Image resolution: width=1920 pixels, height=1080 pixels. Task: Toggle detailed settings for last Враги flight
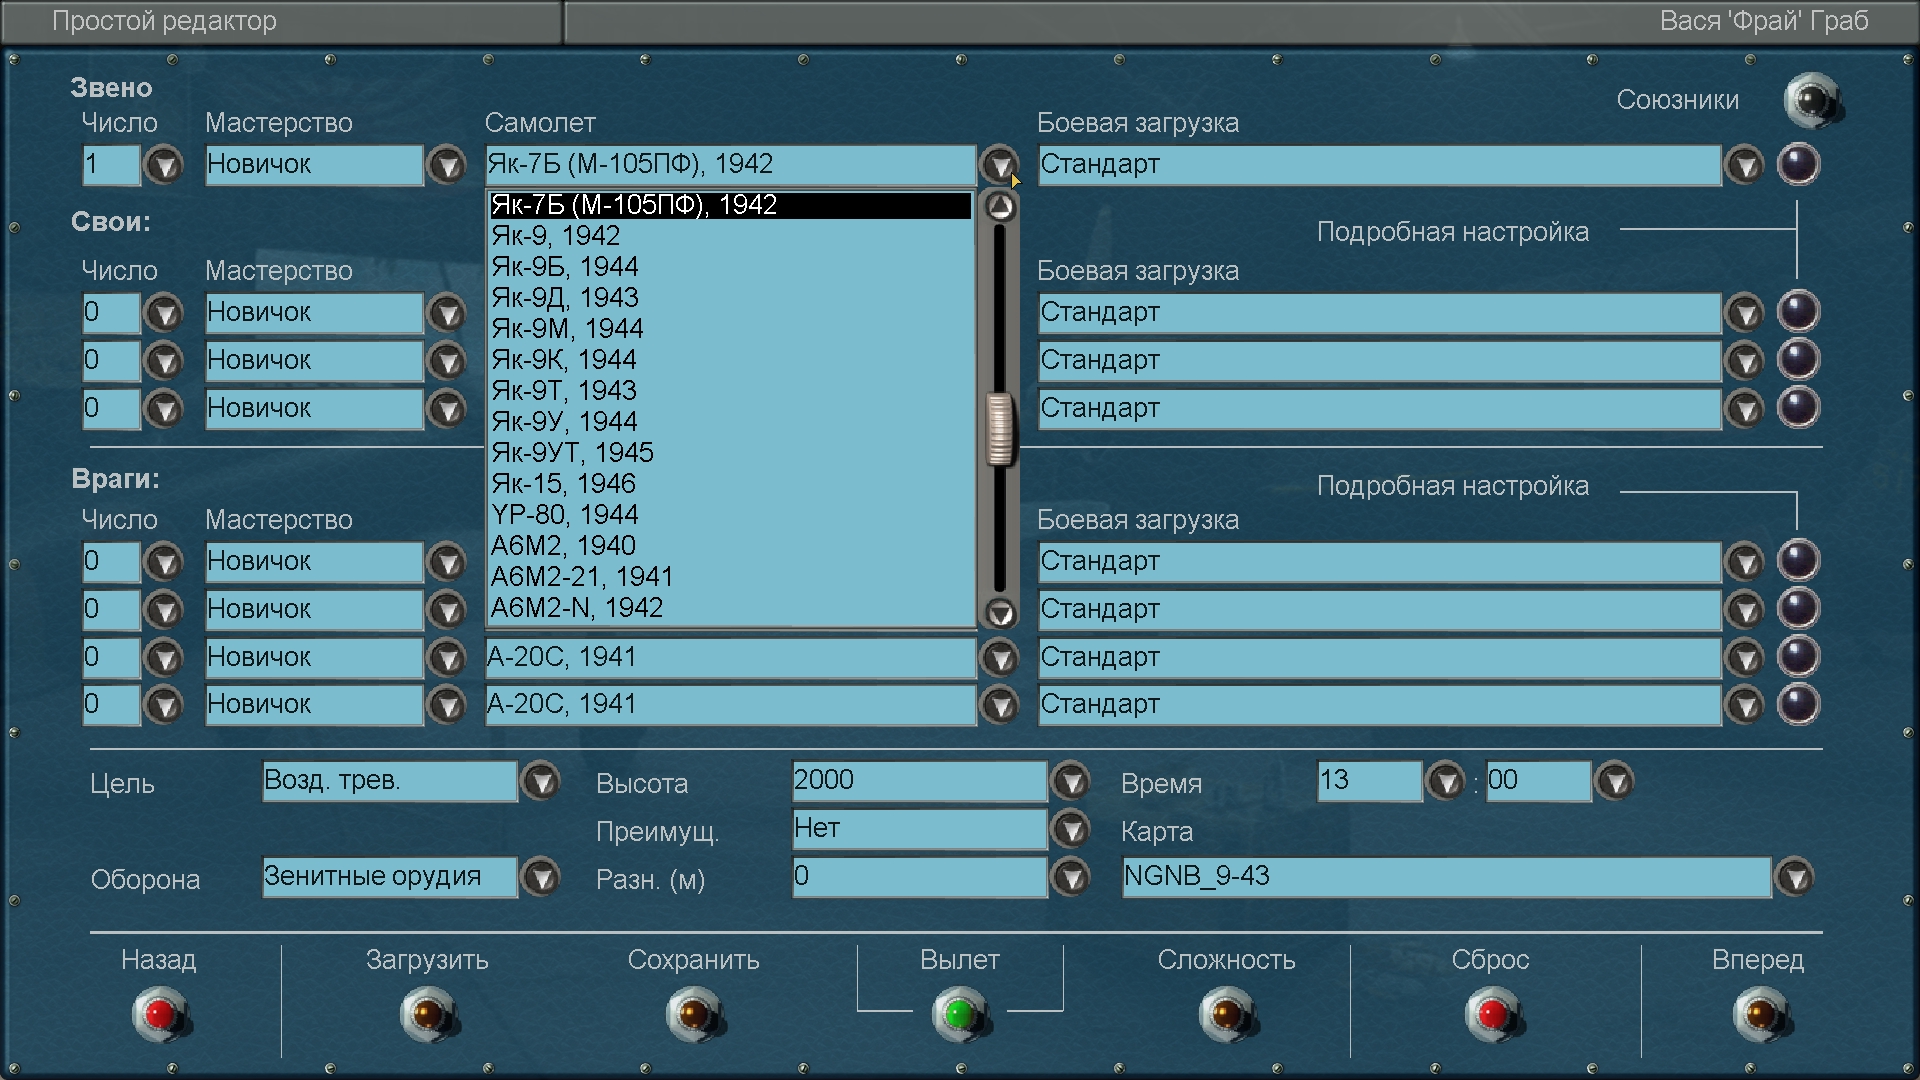tap(1797, 704)
